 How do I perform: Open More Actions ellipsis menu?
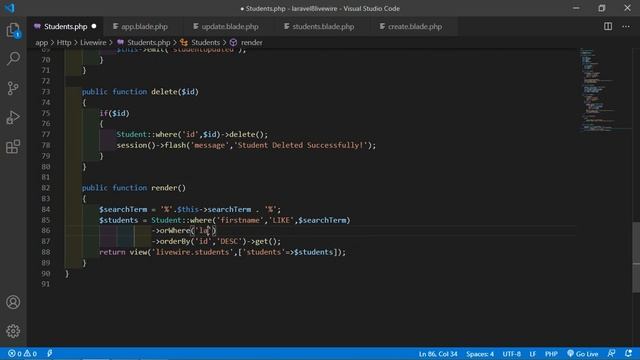tap(626, 26)
